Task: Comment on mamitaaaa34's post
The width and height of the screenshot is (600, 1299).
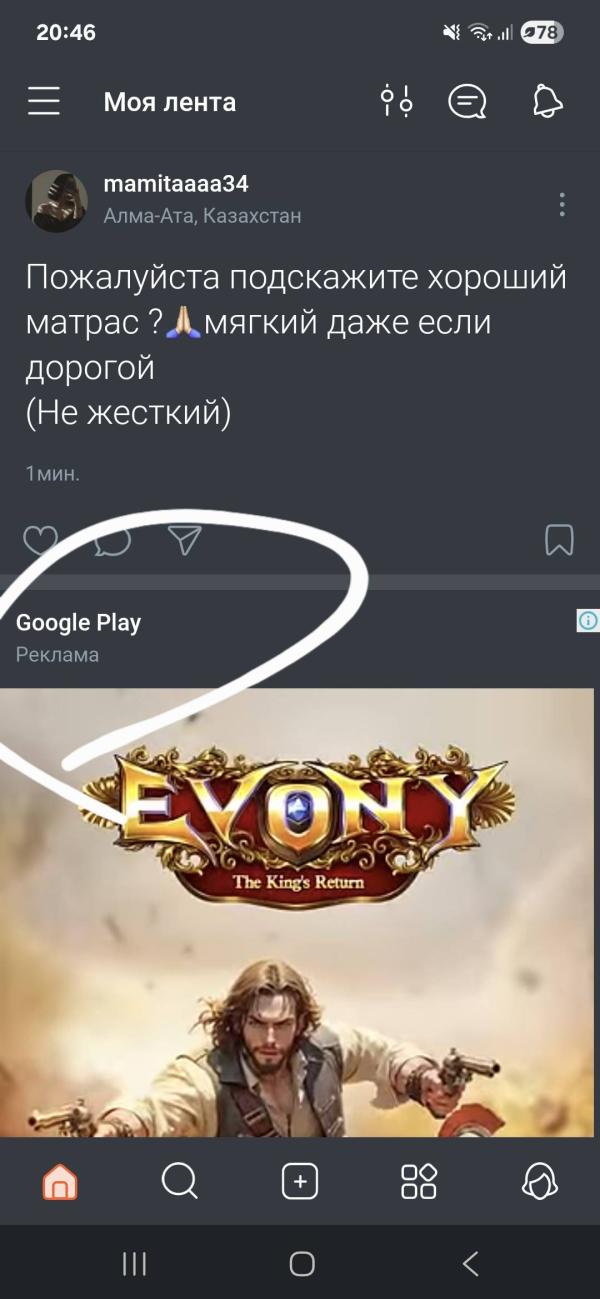Action: point(113,541)
